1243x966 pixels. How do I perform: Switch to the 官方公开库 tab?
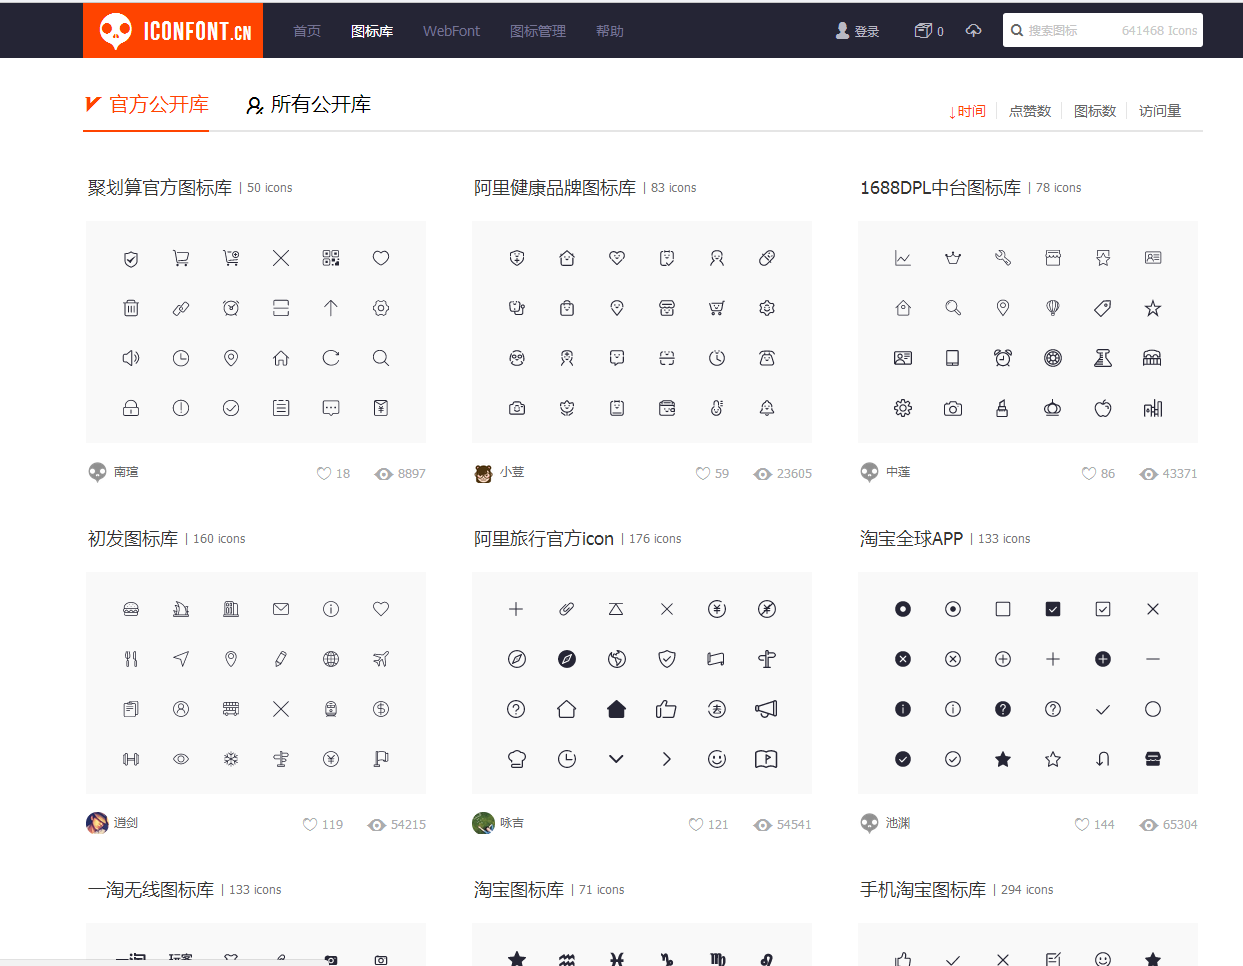pyautogui.click(x=146, y=104)
